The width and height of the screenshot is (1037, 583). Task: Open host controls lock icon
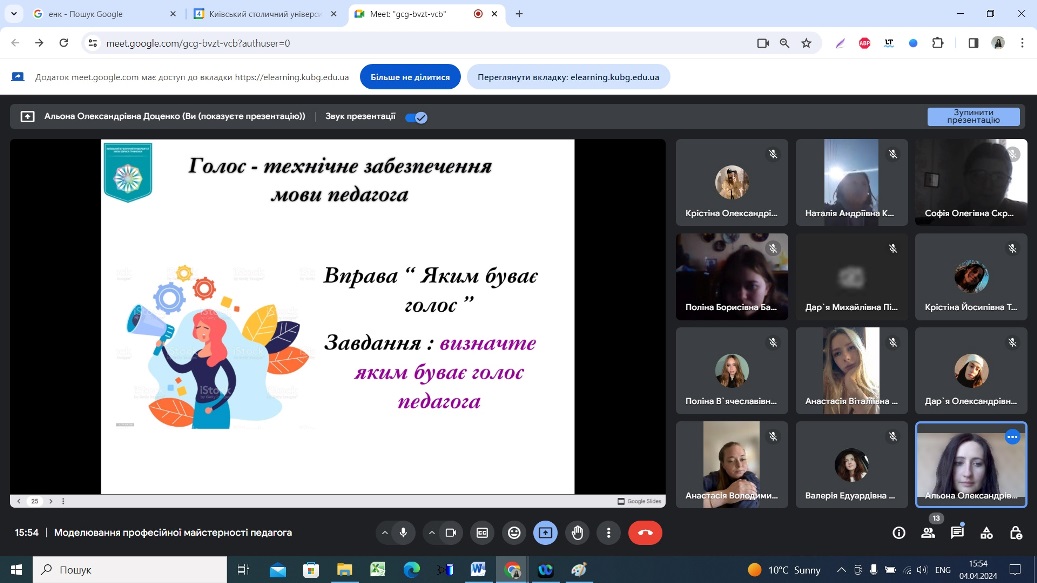[x=1016, y=533]
